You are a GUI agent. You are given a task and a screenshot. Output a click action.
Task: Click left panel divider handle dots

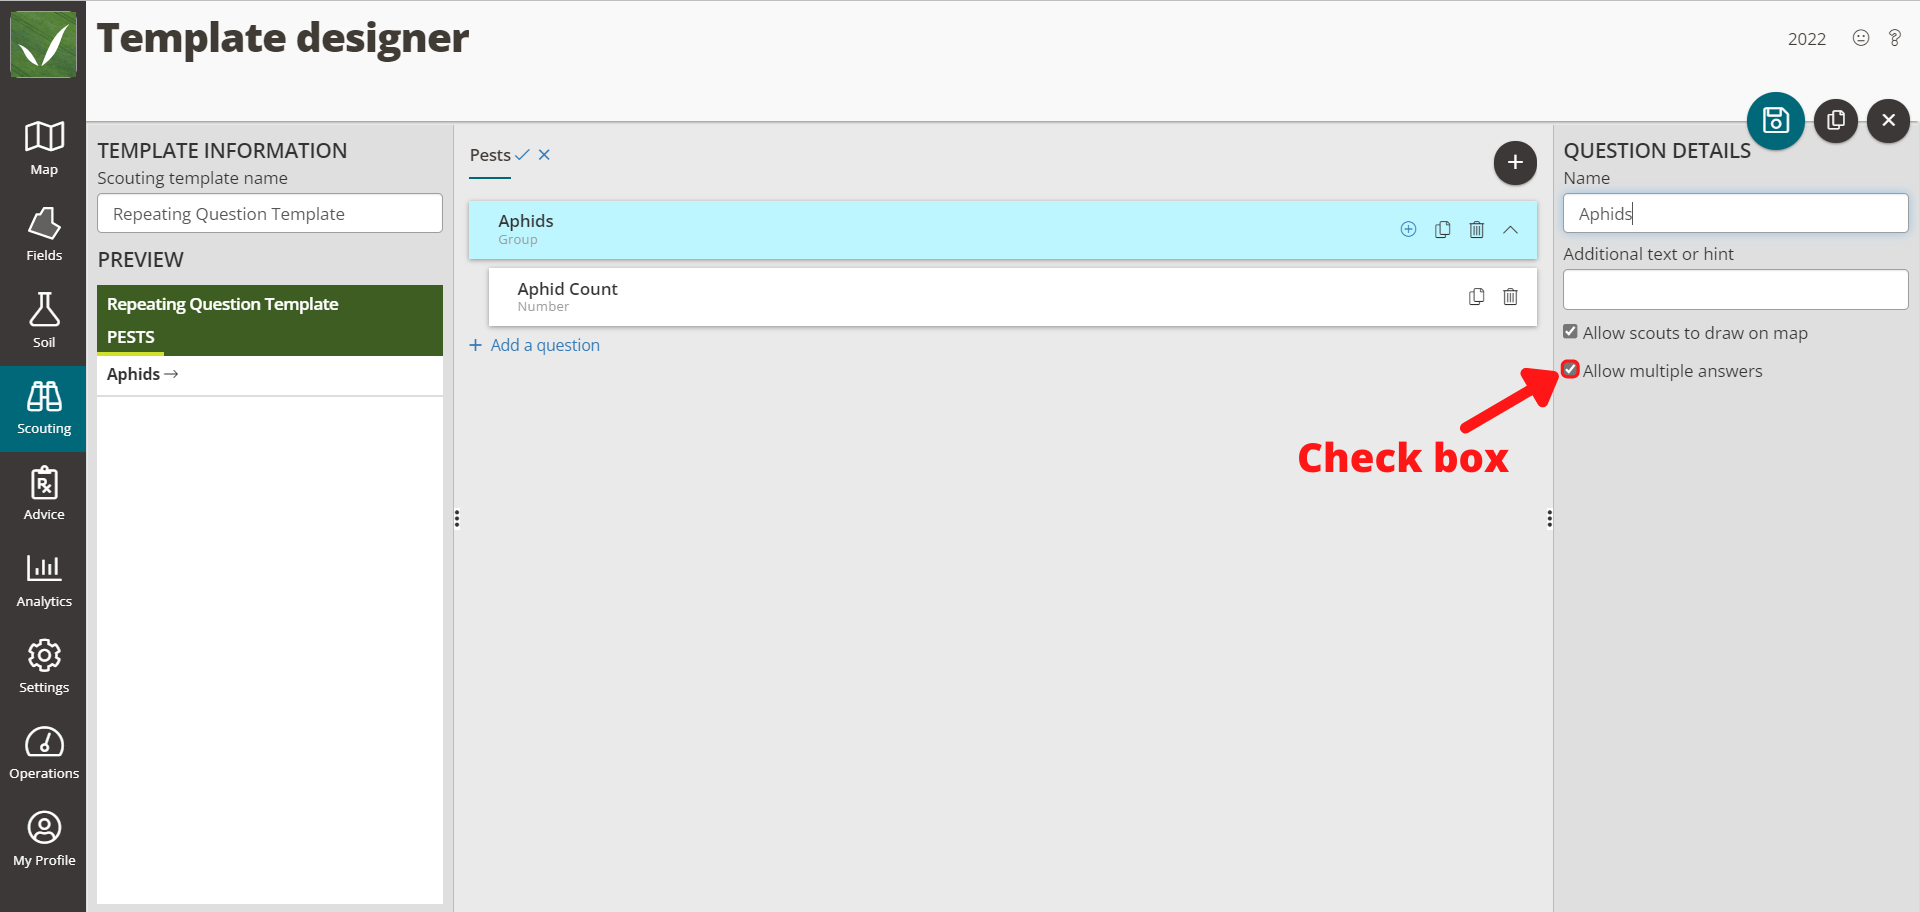click(x=457, y=518)
